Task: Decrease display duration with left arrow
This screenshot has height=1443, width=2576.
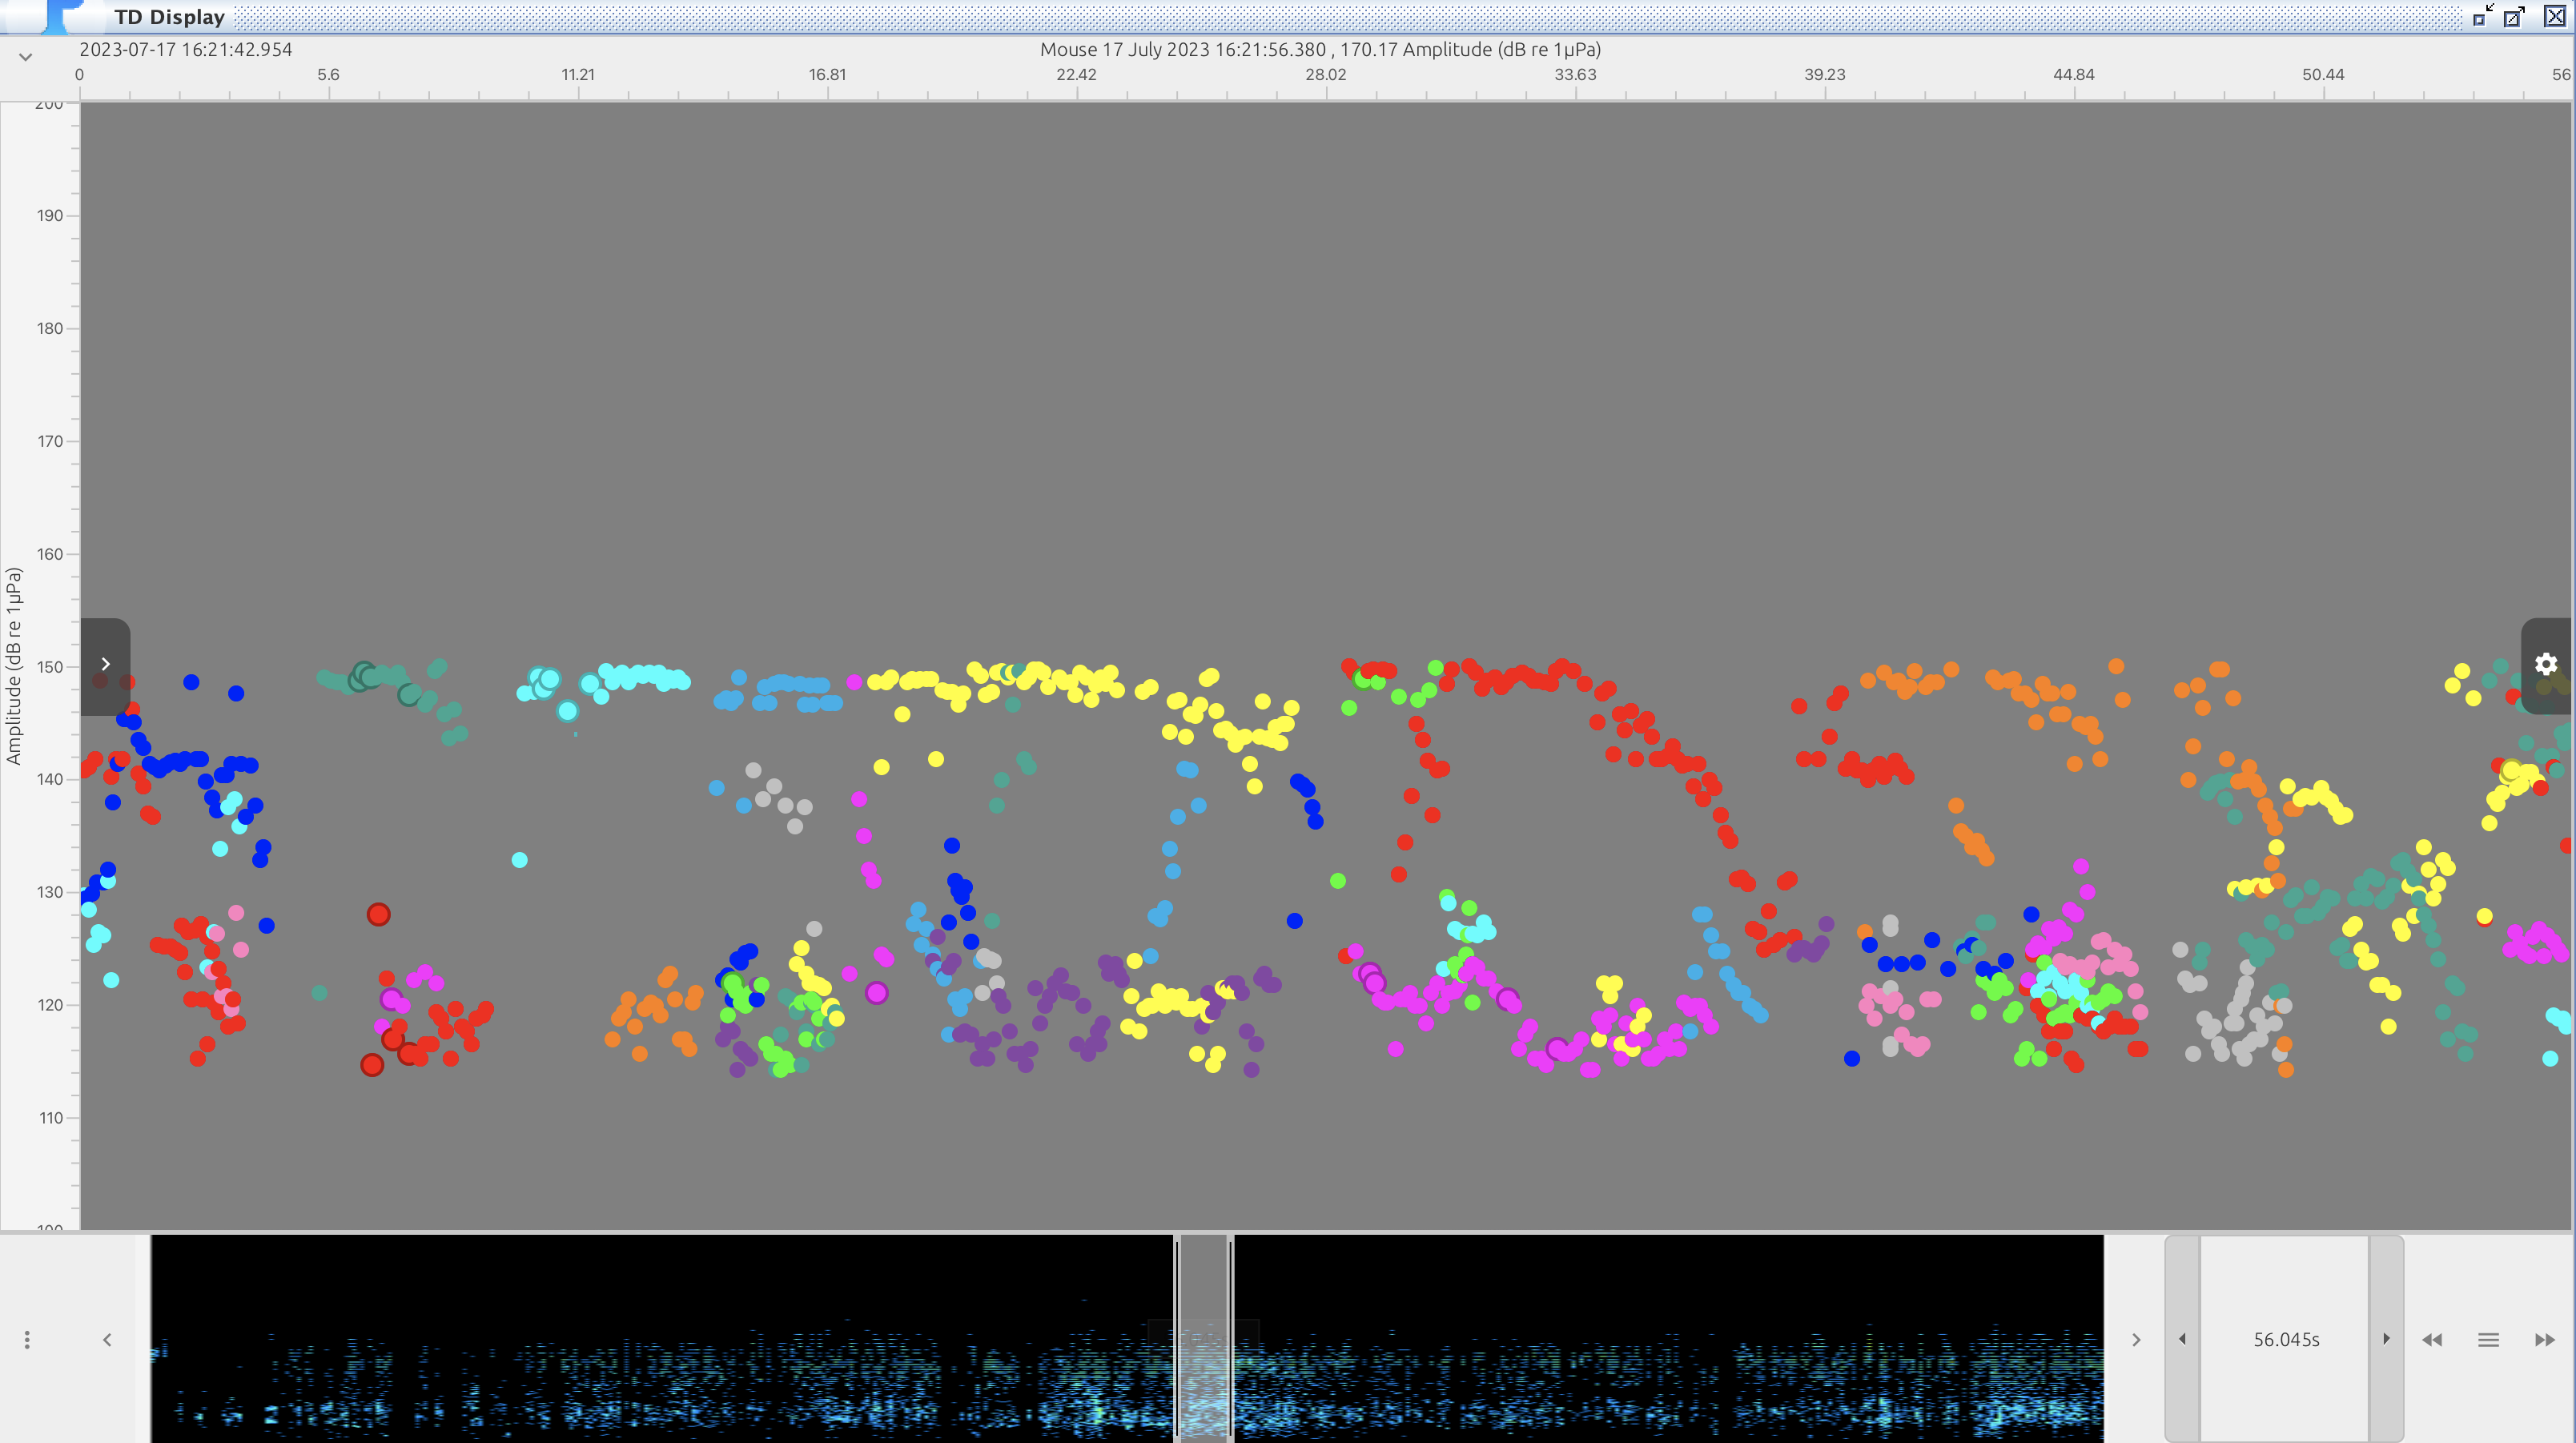Action: click(x=2182, y=1339)
